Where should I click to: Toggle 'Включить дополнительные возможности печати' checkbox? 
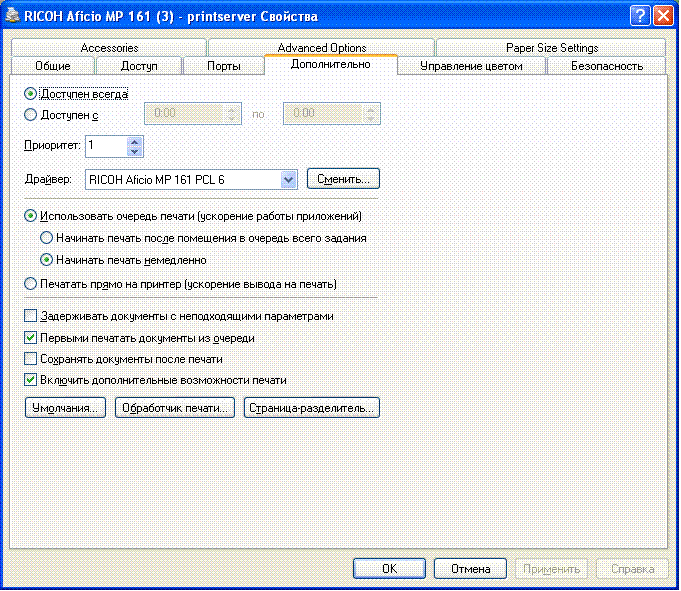30,380
